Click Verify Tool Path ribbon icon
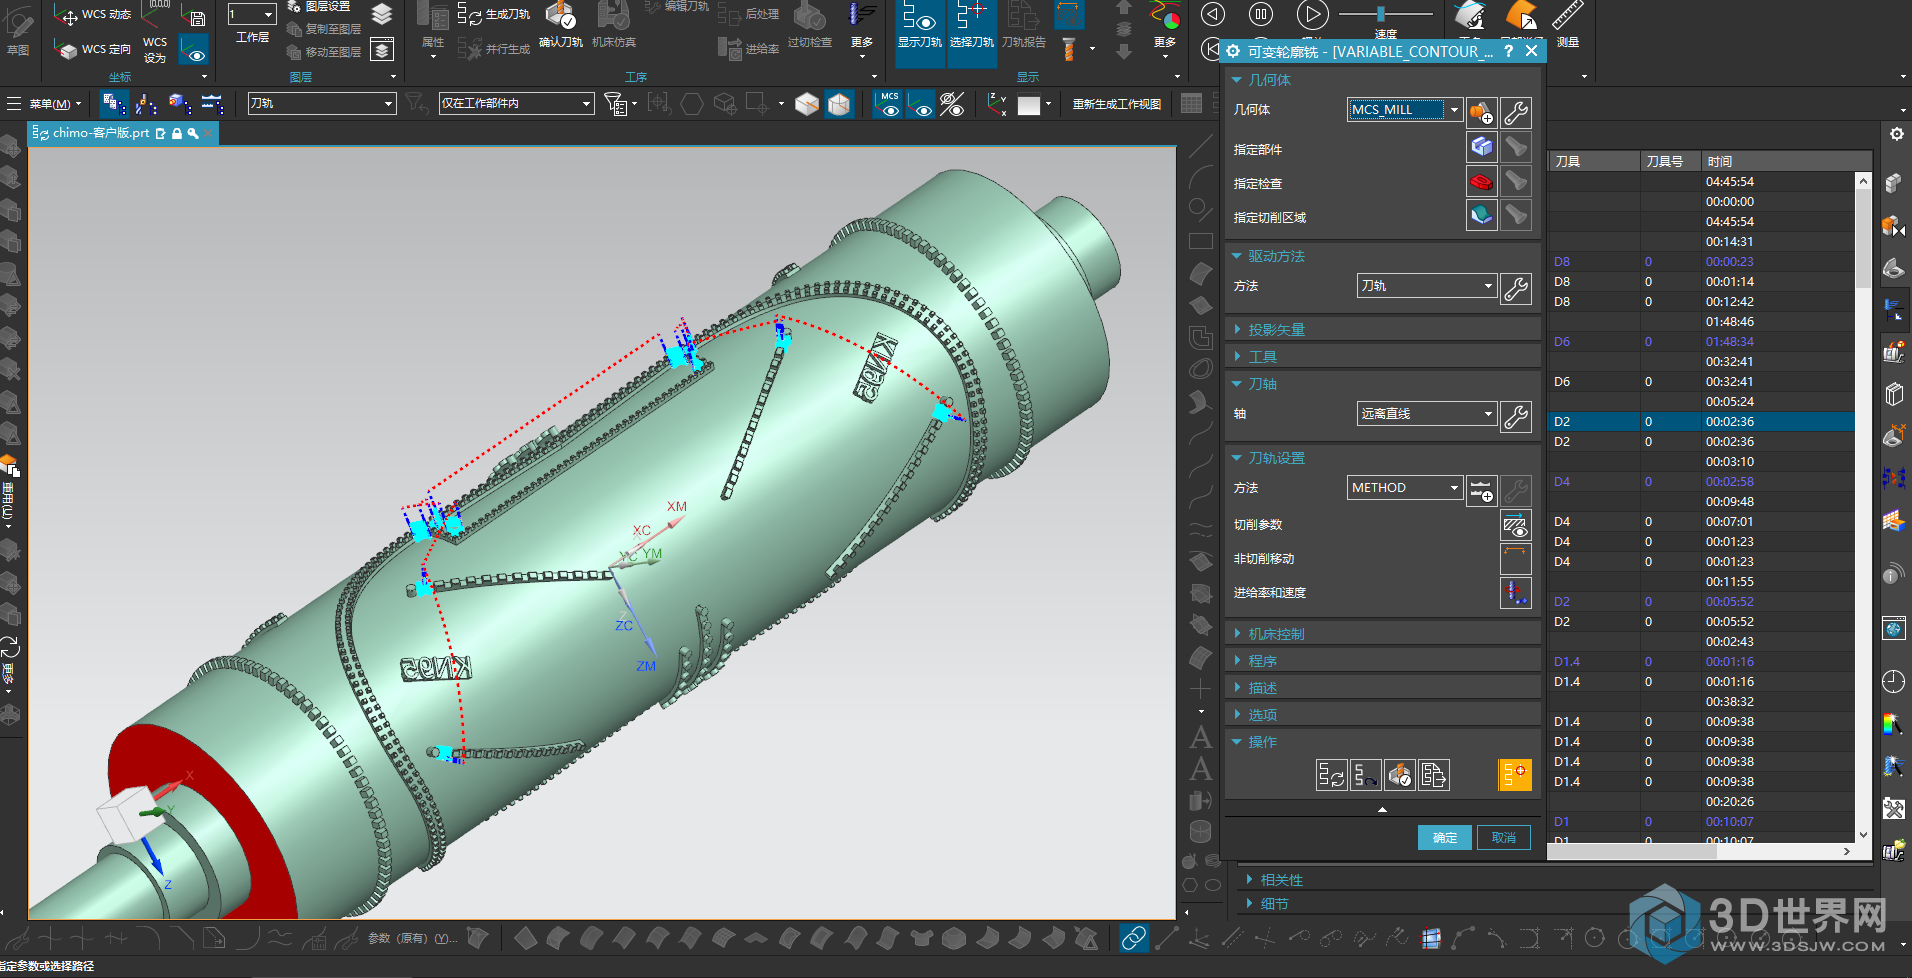The height and width of the screenshot is (978, 1912). (560, 25)
